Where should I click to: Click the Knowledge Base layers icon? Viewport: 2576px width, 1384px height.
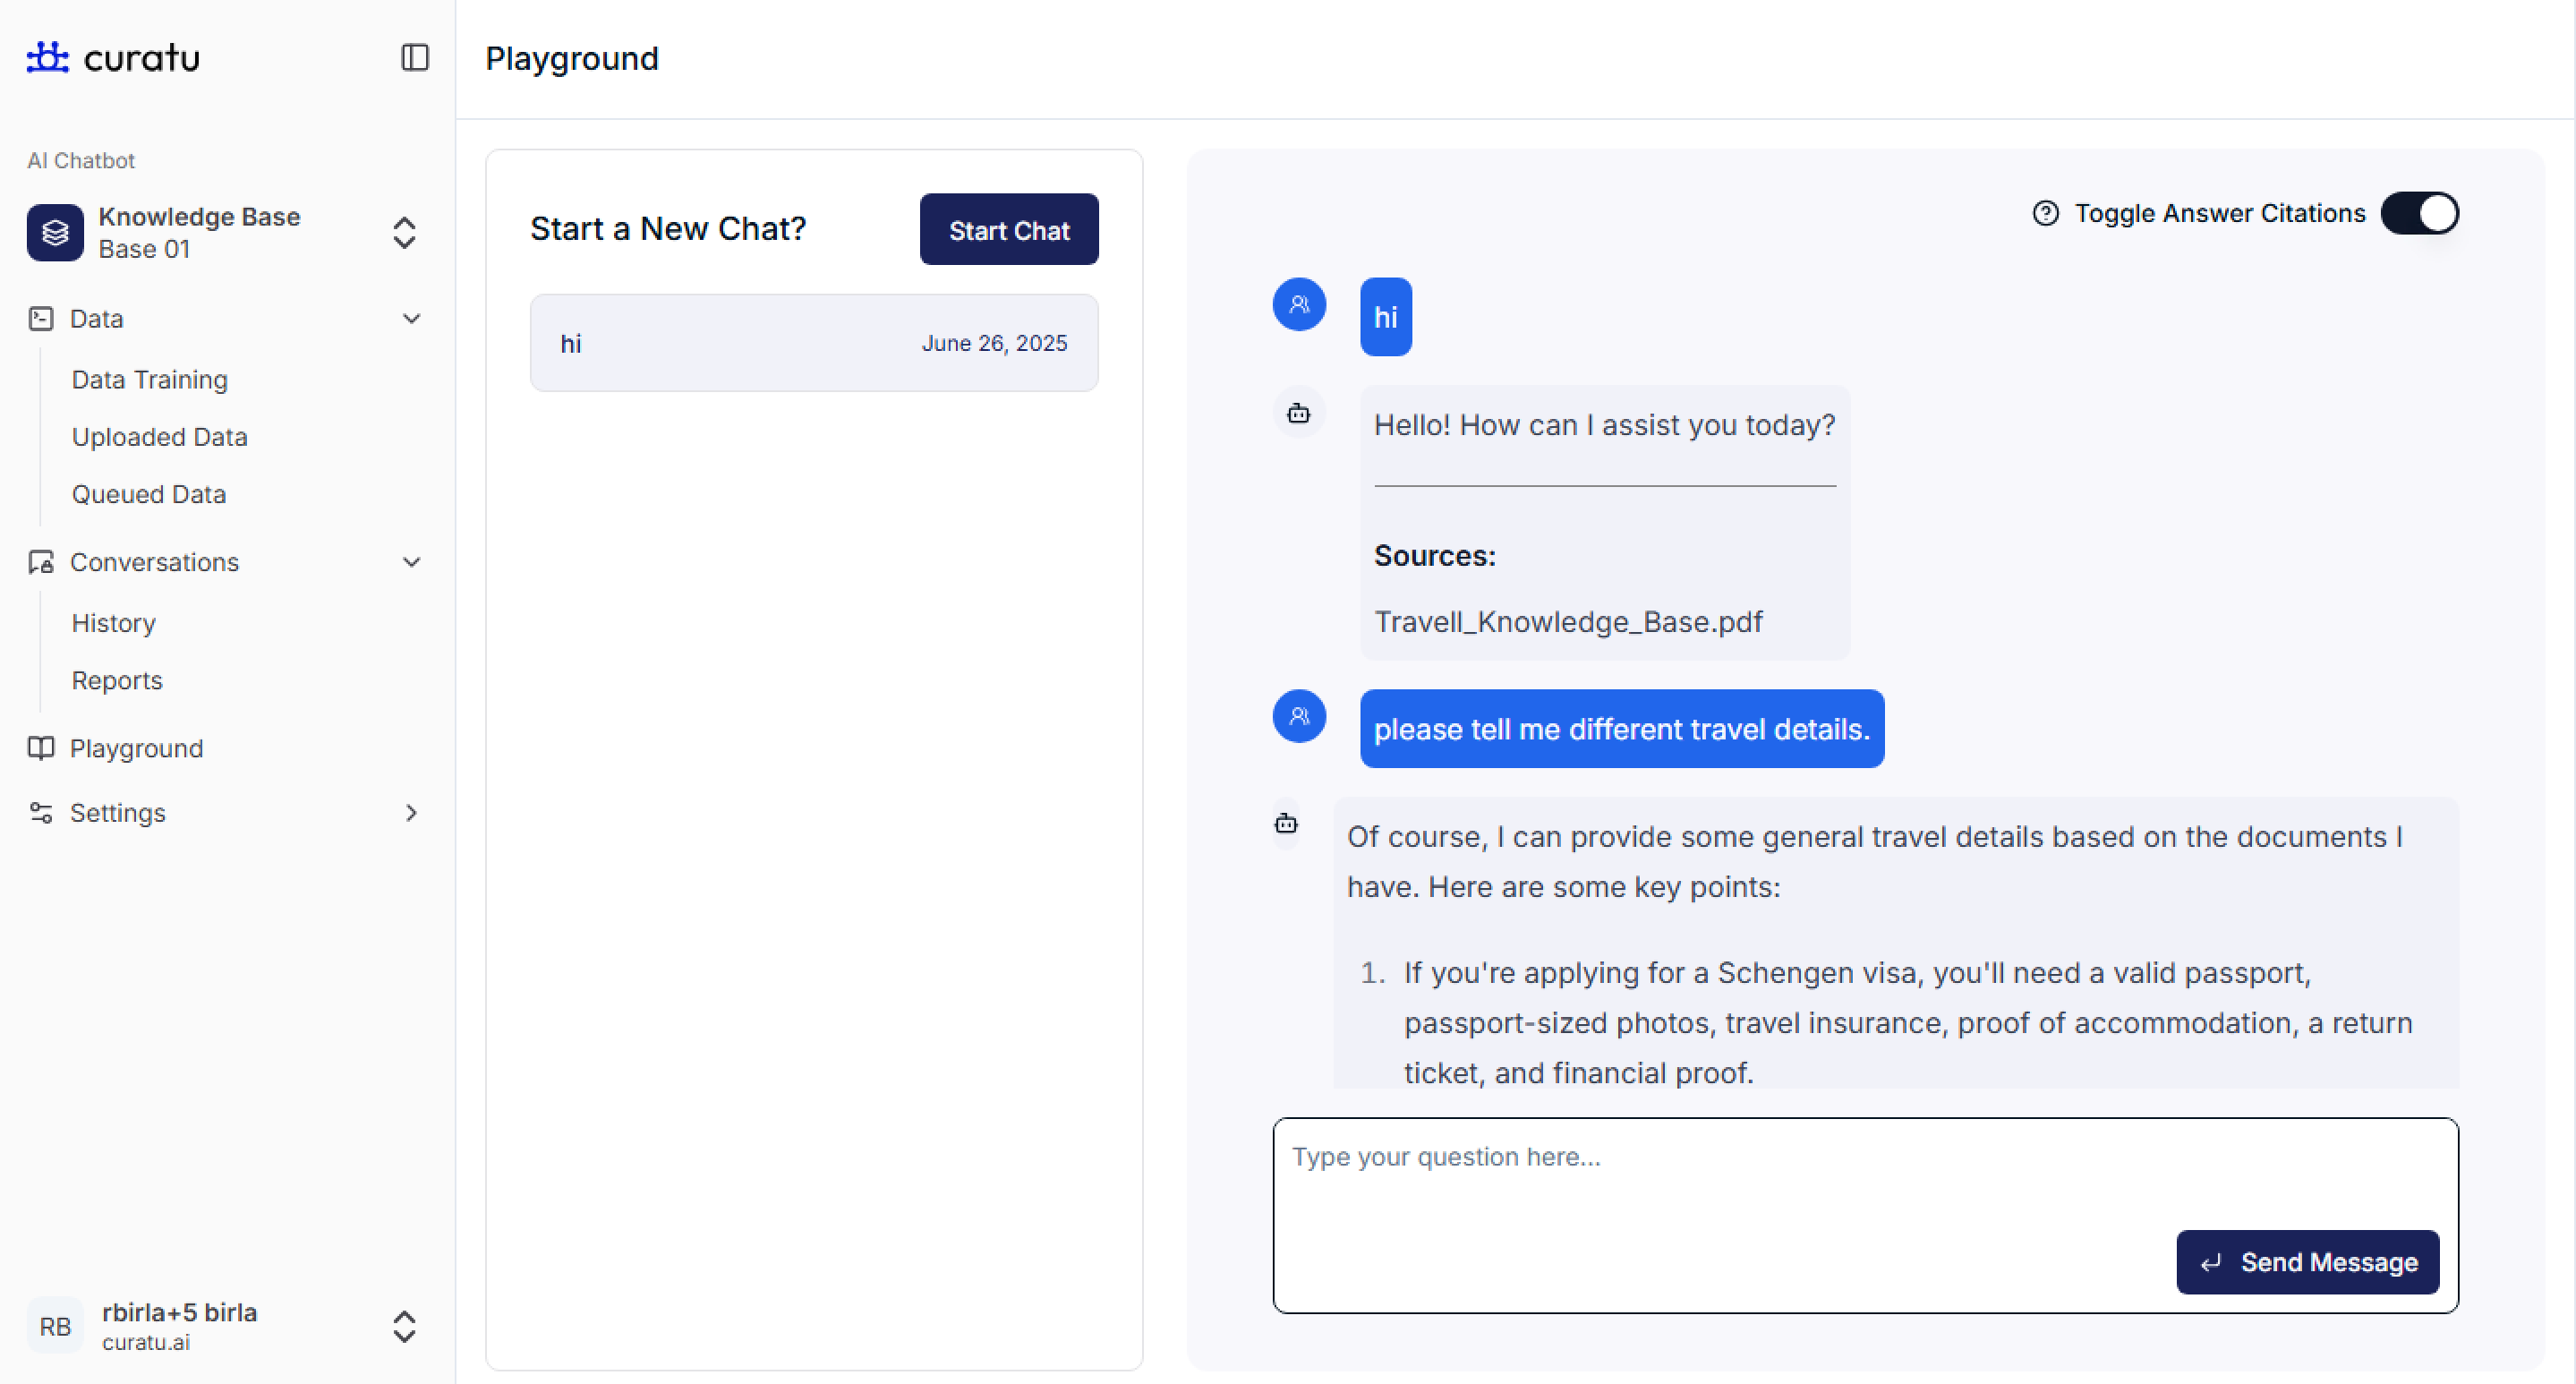click(x=55, y=233)
